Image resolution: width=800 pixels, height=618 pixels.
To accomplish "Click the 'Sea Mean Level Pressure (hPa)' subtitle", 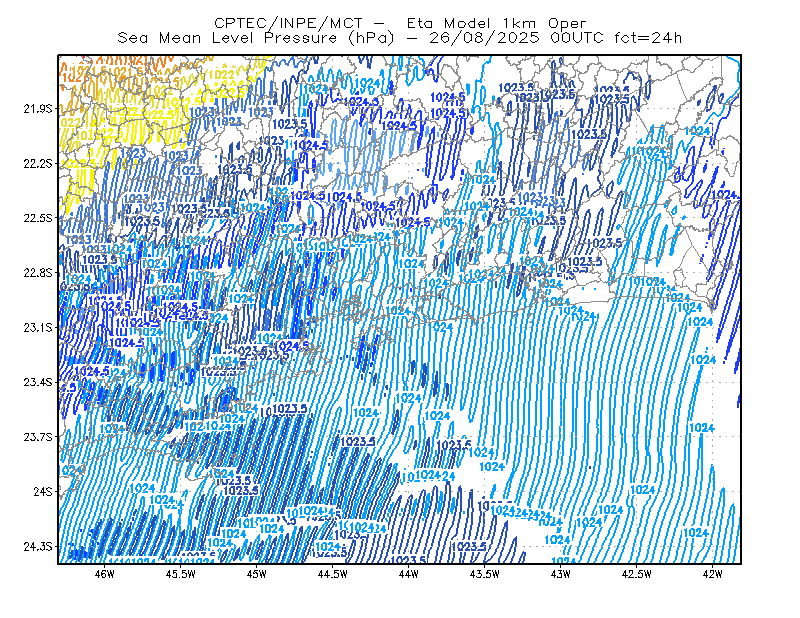I will coord(256,38).
